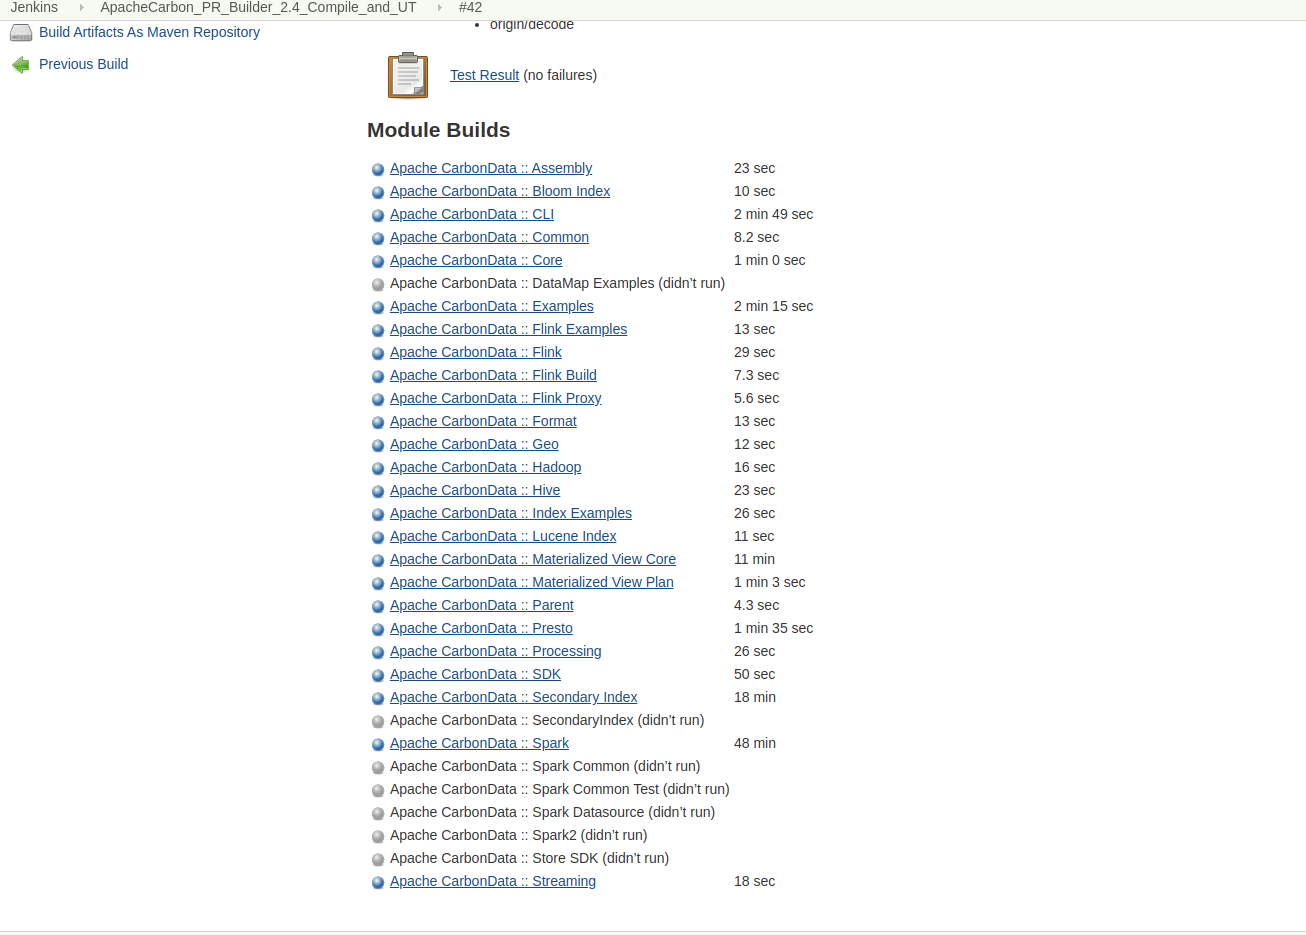Open breadcrumb arrow after the job name
The width and height of the screenshot is (1306, 935).
[439, 7]
